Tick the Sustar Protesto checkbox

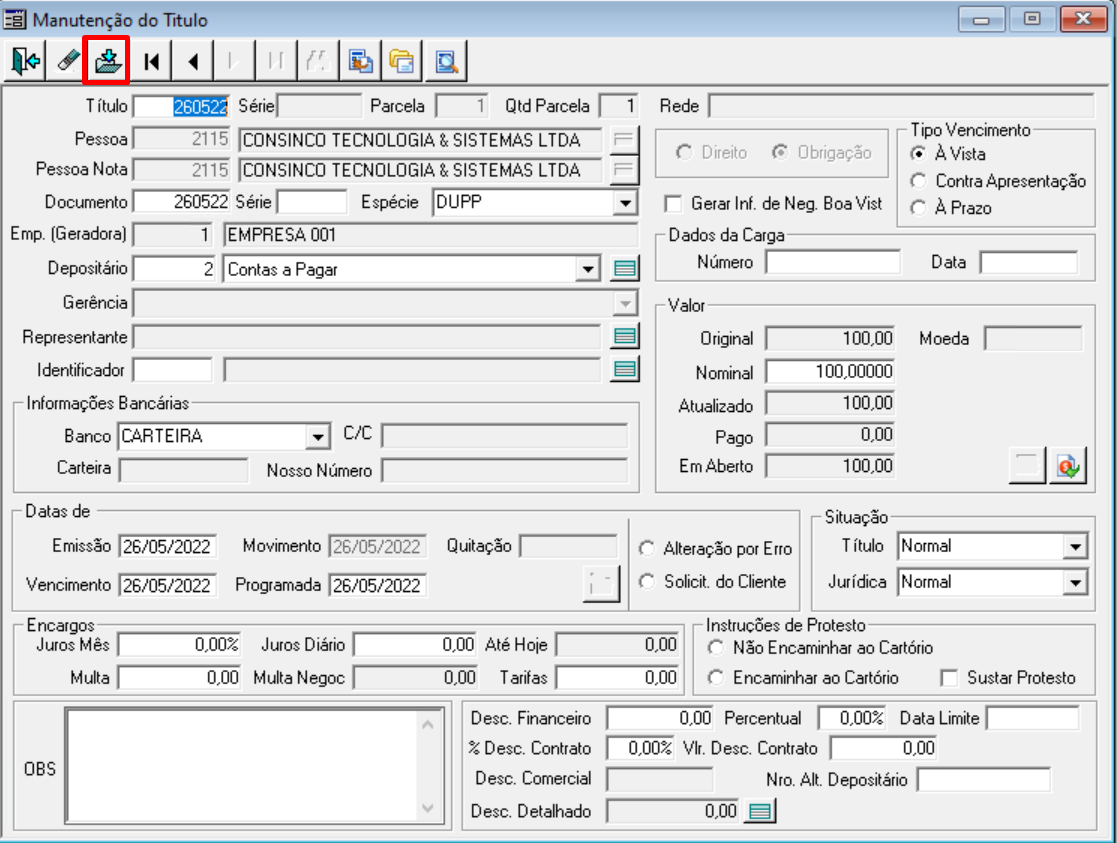click(949, 678)
